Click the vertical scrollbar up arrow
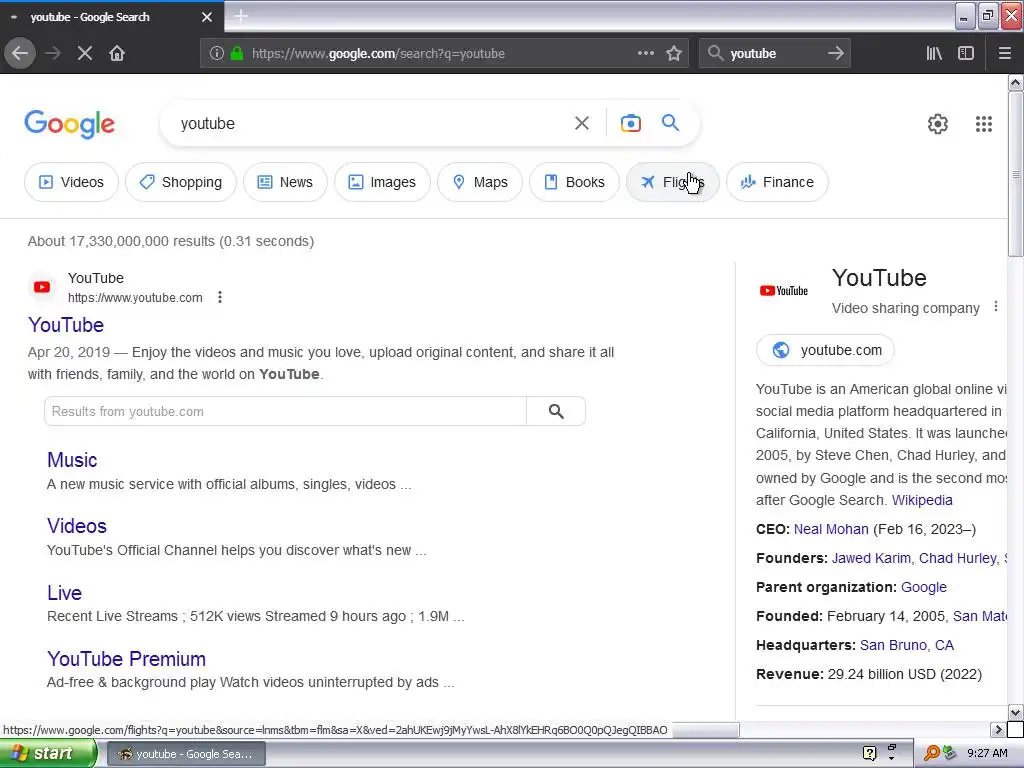 [x=1016, y=82]
